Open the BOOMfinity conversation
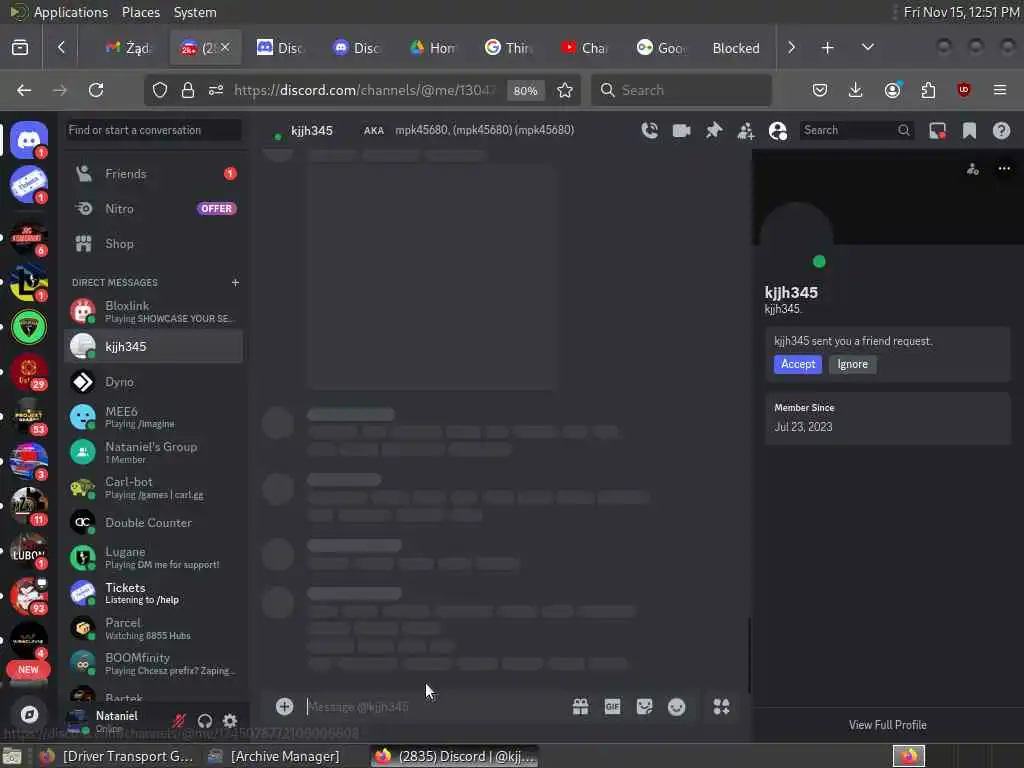 tap(153, 664)
